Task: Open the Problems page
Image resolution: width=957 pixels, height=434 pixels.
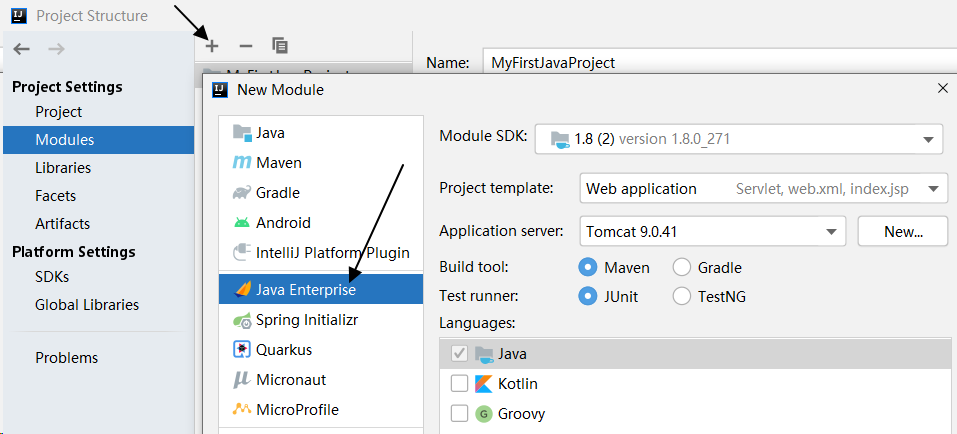Action: [x=67, y=358]
